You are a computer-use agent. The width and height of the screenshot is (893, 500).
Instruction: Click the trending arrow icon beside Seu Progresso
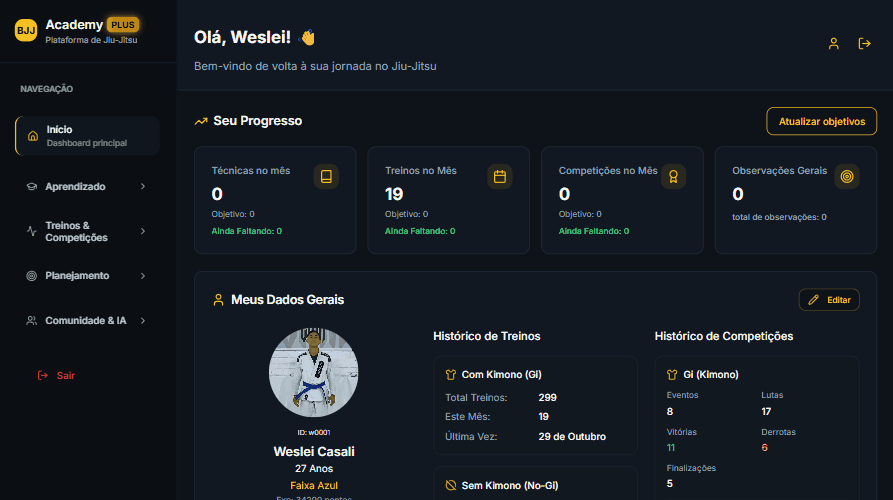201,121
